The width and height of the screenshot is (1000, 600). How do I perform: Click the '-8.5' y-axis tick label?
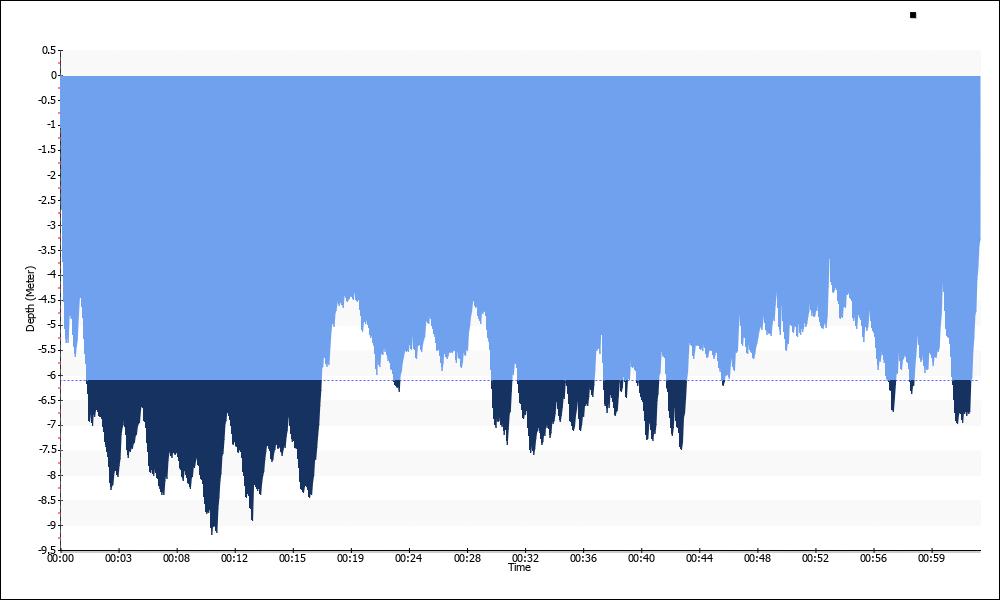click(48, 501)
